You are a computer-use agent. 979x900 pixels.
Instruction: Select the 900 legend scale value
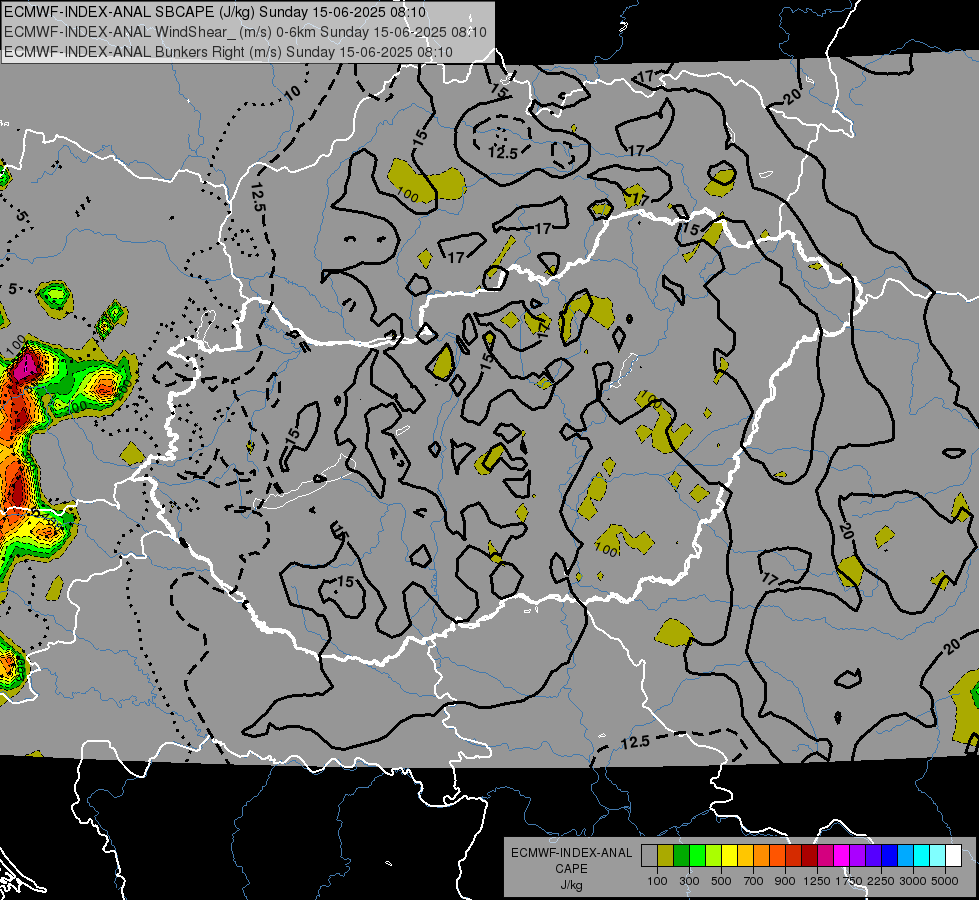pyautogui.click(x=785, y=881)
